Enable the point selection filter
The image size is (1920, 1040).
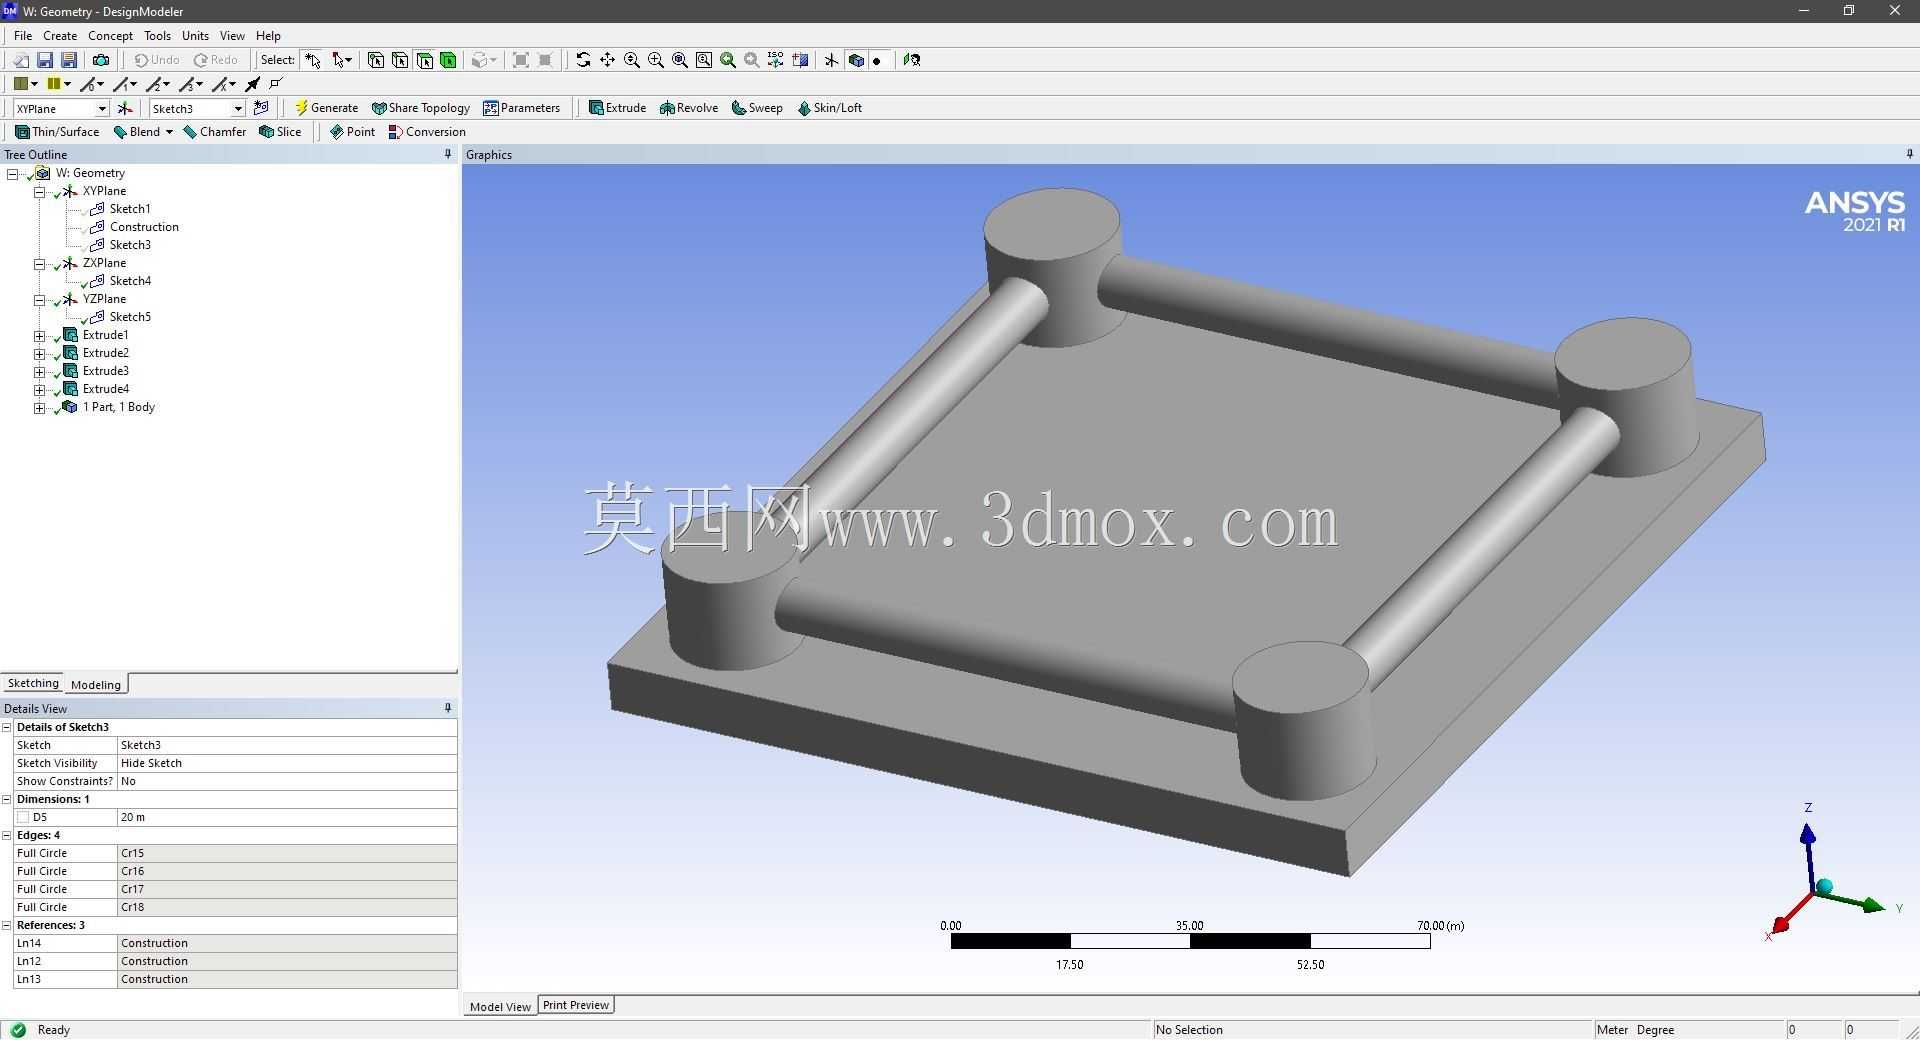(x=376, y=60)
